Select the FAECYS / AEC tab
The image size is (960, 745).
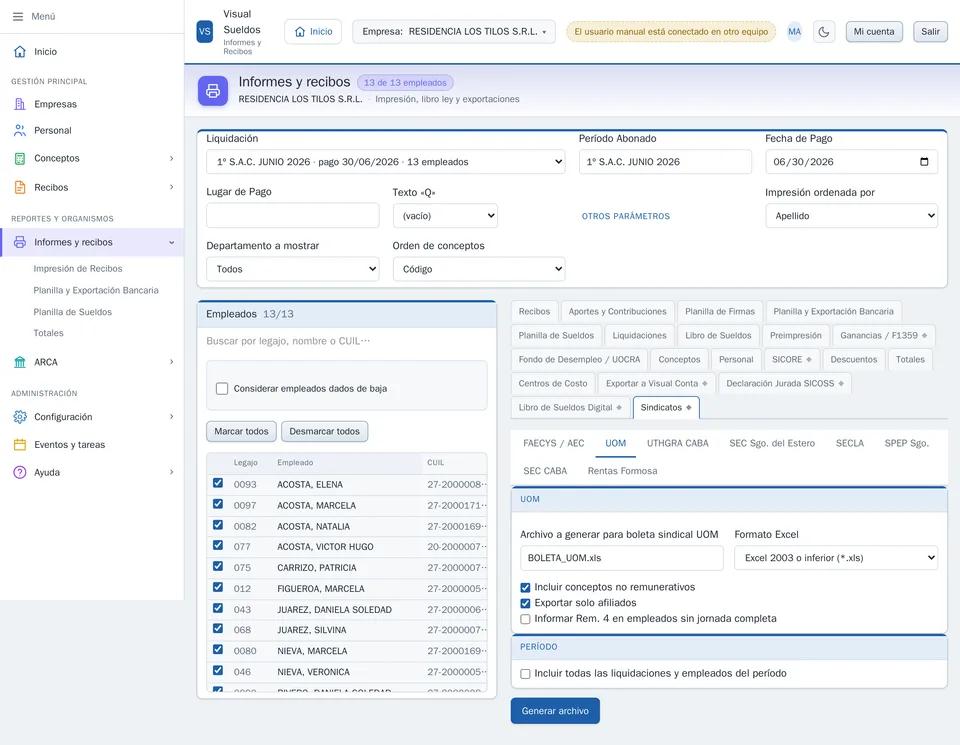coord(553,443)
